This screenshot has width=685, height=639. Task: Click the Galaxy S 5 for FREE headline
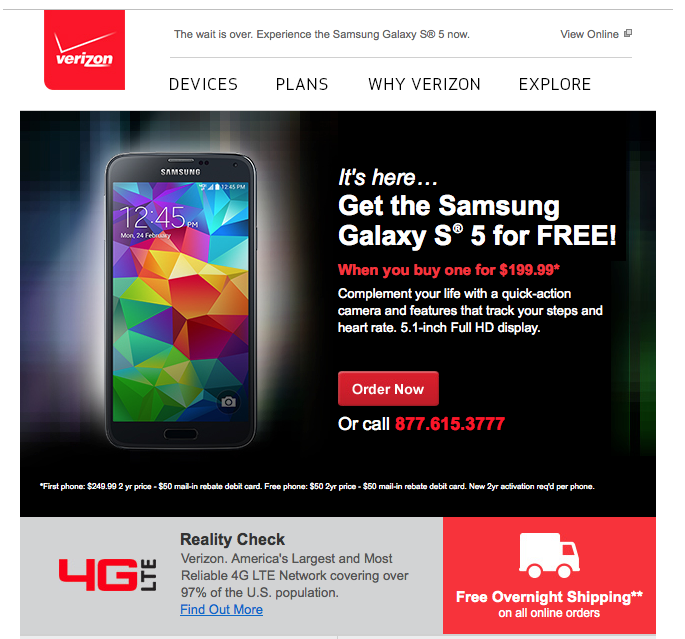(477, 236)
